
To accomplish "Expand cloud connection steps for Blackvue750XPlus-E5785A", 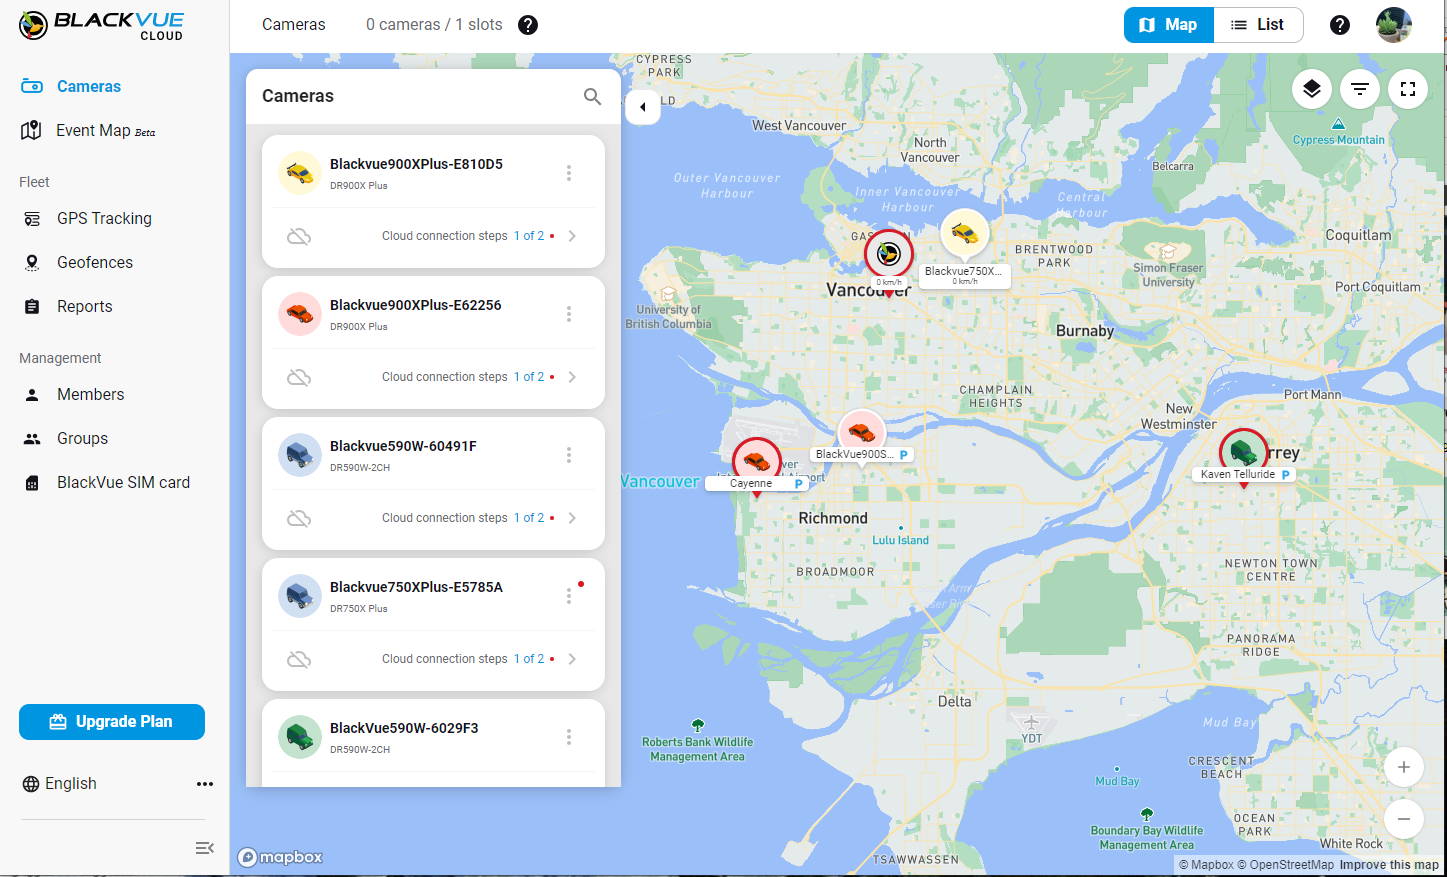I will [x=572, y=659].
